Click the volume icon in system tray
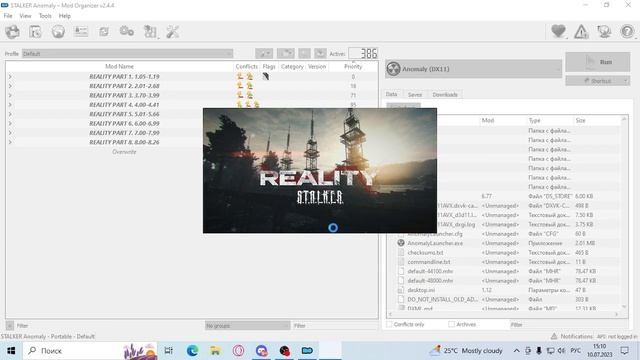 click(x=561, y=351)
